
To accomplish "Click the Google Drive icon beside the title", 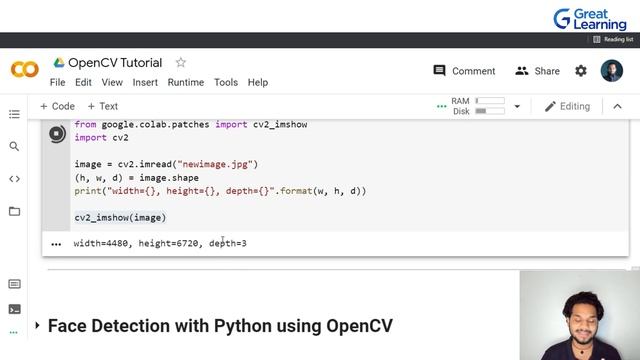I will 59,62.
